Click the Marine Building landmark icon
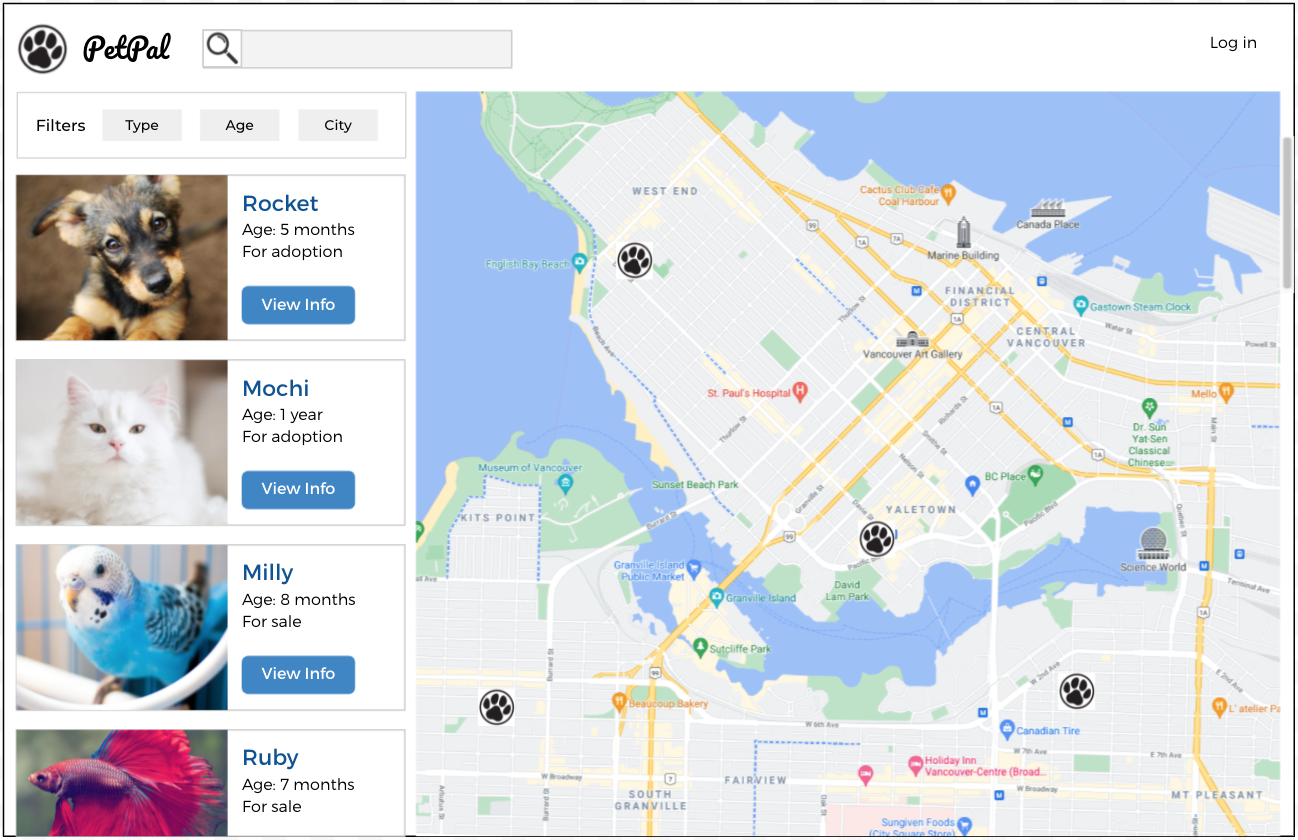 963,232
